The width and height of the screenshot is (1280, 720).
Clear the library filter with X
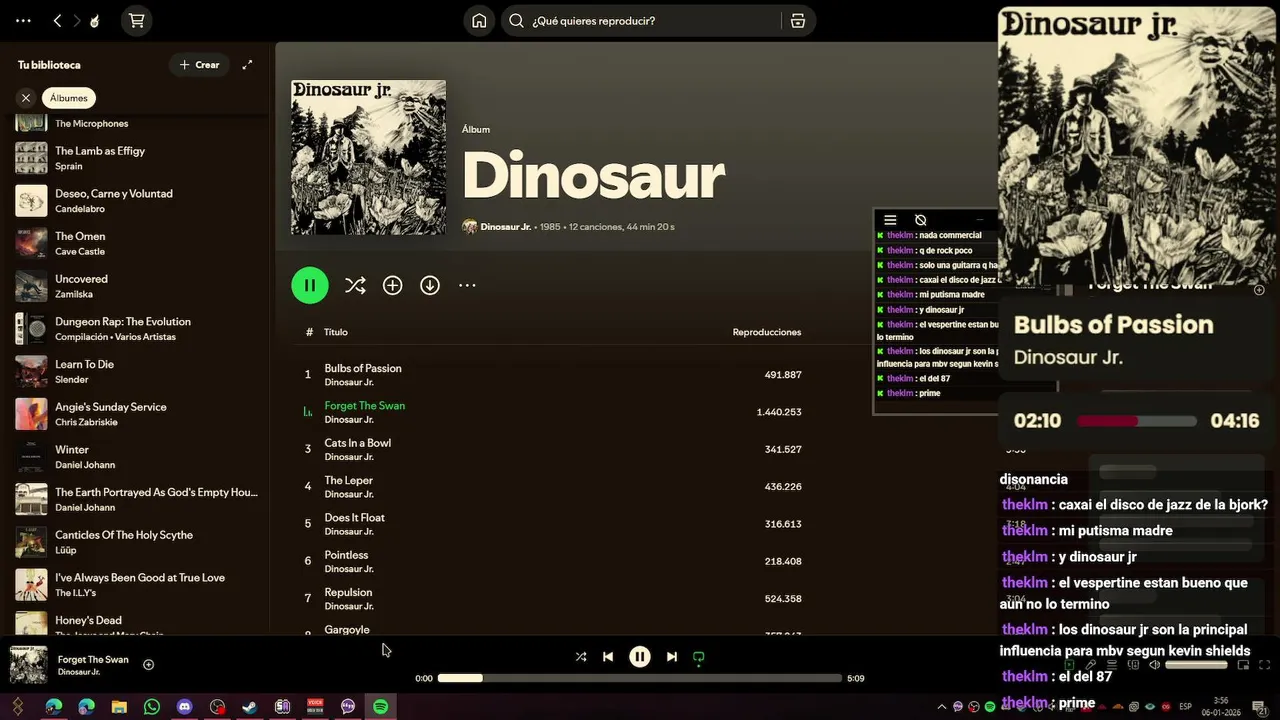(26, 98)
